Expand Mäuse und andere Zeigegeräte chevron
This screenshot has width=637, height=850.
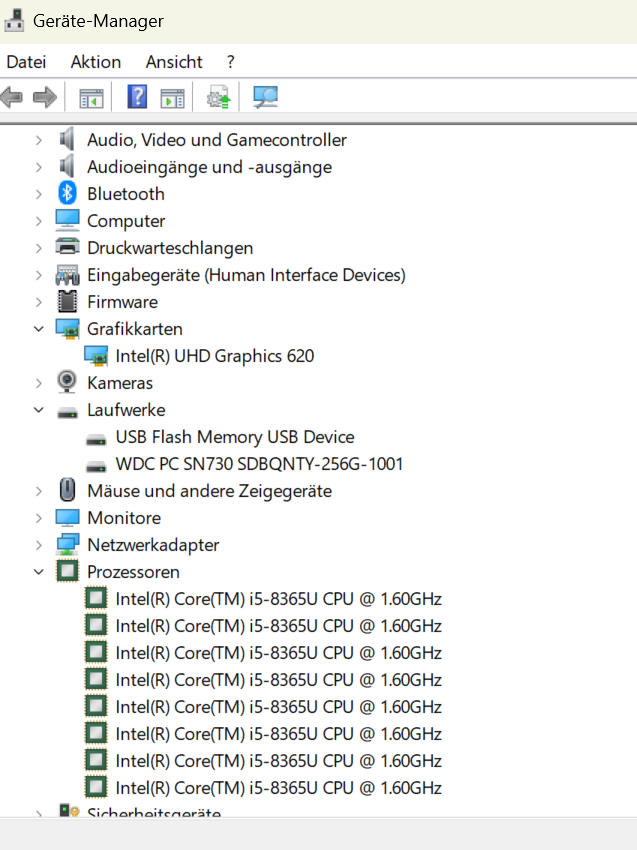[38, 491]
